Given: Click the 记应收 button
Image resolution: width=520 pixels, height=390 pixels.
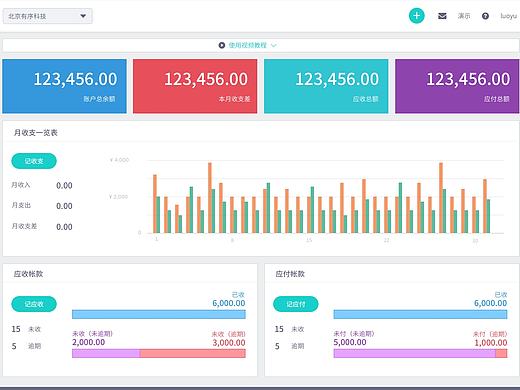Looking at the screenshot, I should pyautogui.click(x=34, y=304).
